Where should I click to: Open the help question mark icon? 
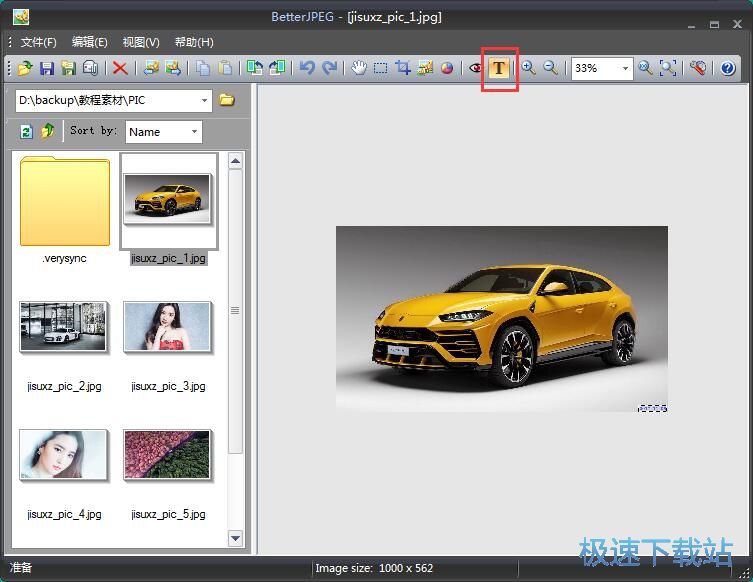(x=727, y=68)
